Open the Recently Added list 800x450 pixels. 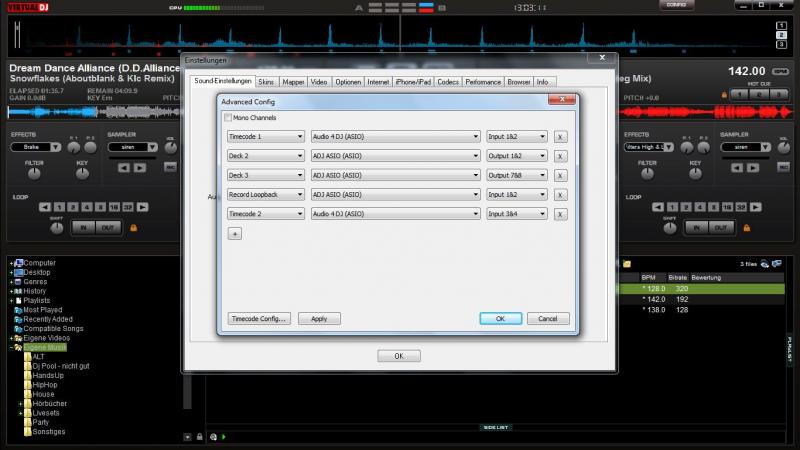48,319
